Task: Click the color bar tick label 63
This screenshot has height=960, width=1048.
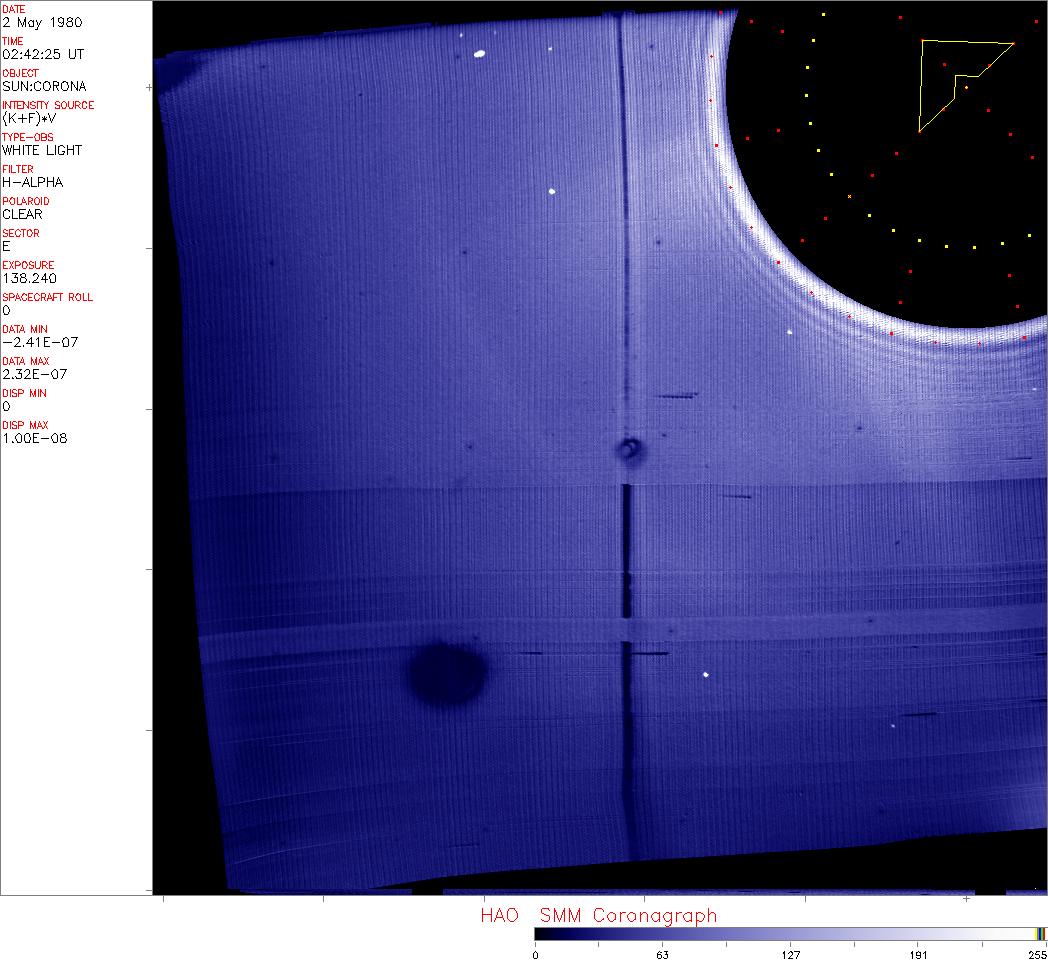Action: (x=662, y=954)
